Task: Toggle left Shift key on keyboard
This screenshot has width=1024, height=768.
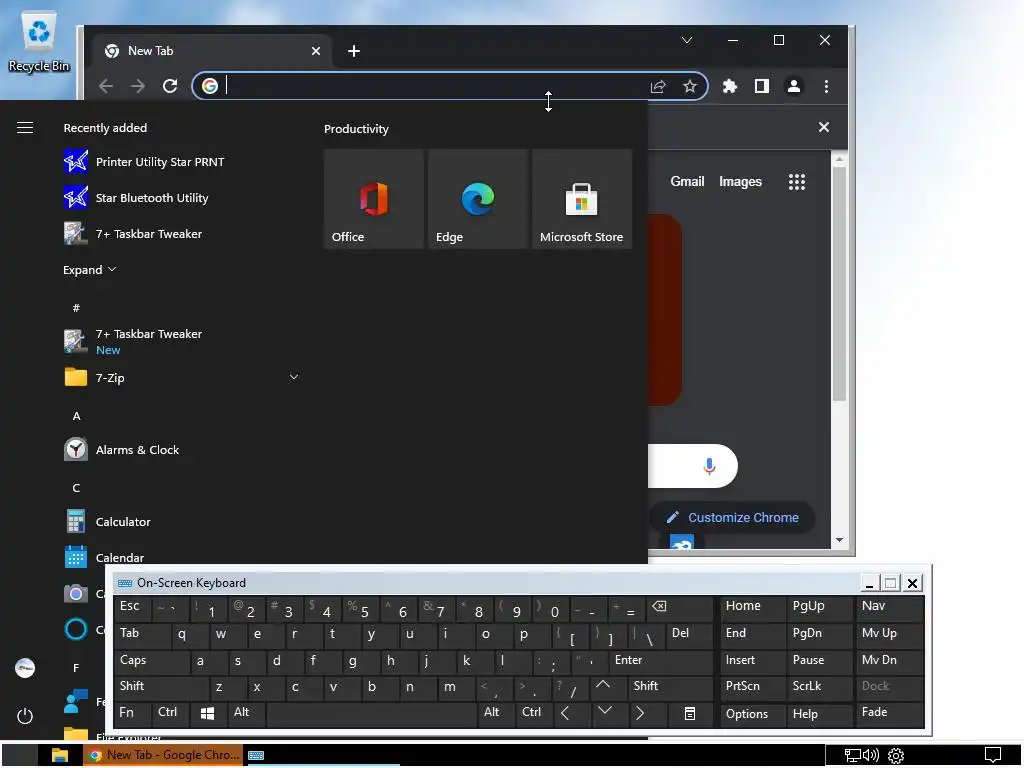Action: 160,687
